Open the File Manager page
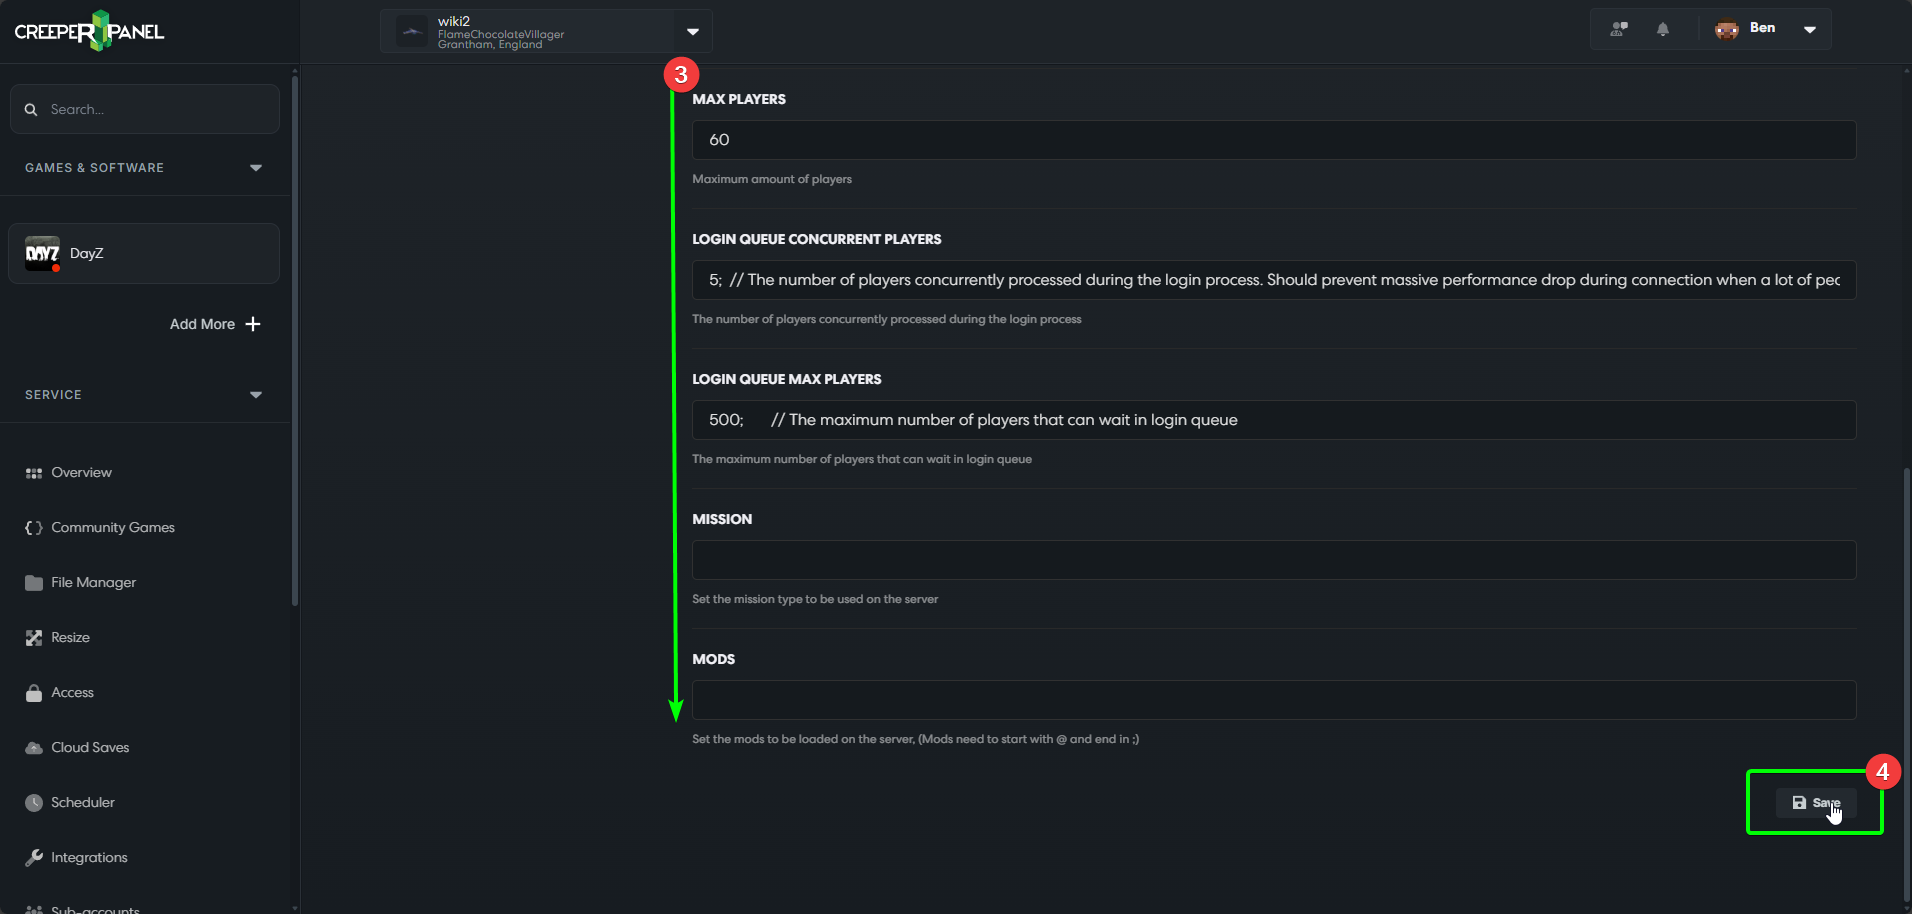 point(93,582)
